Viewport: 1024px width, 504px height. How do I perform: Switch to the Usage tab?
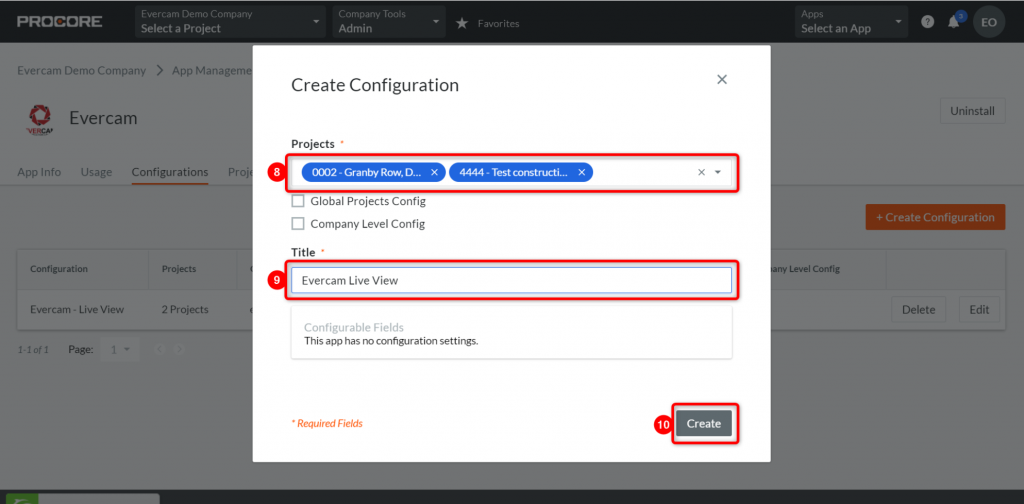tap(96, 172)
